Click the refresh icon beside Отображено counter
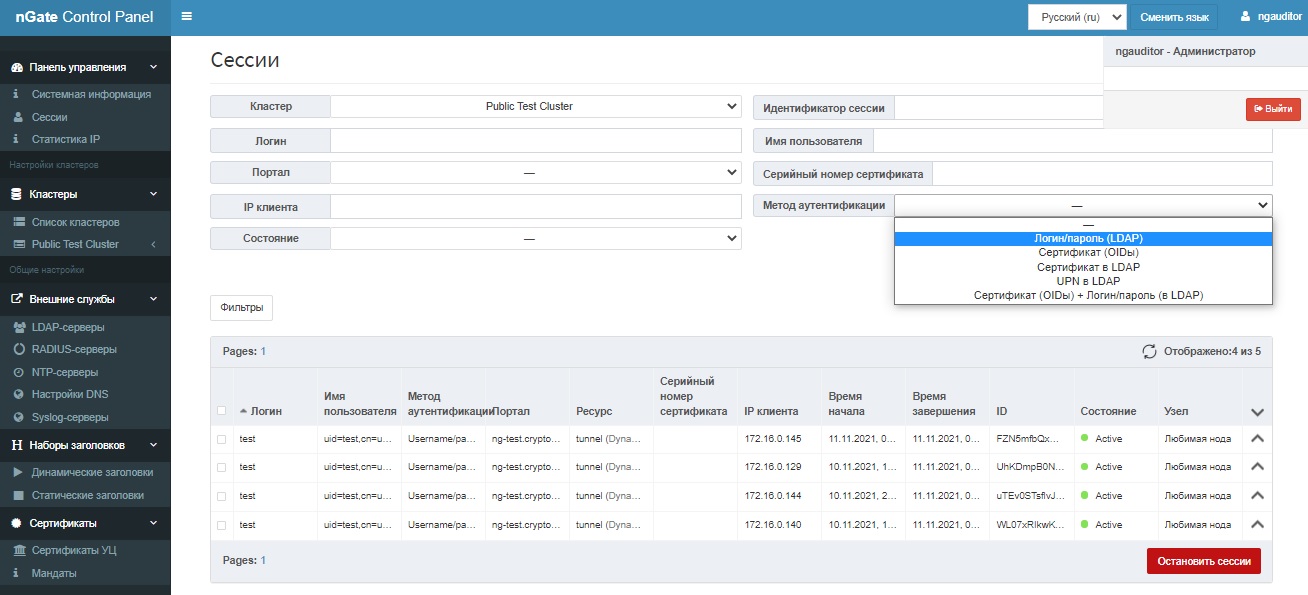Screen dimensions: 1308x595 (x=1150, y=352)
